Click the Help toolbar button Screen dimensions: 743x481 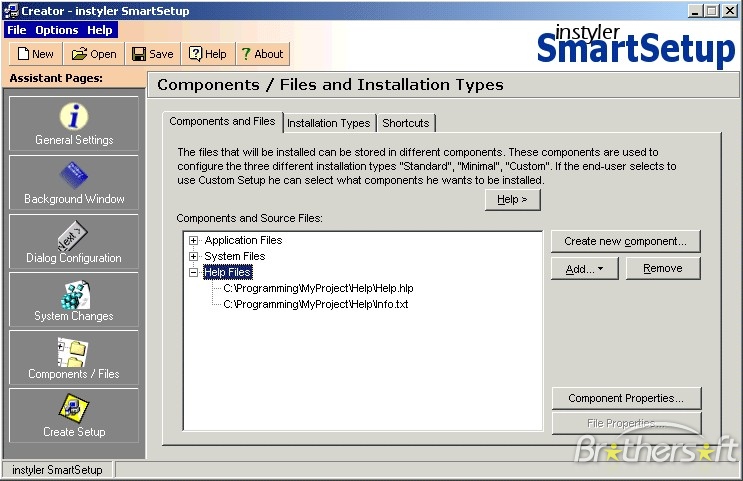tap(208, 54)
